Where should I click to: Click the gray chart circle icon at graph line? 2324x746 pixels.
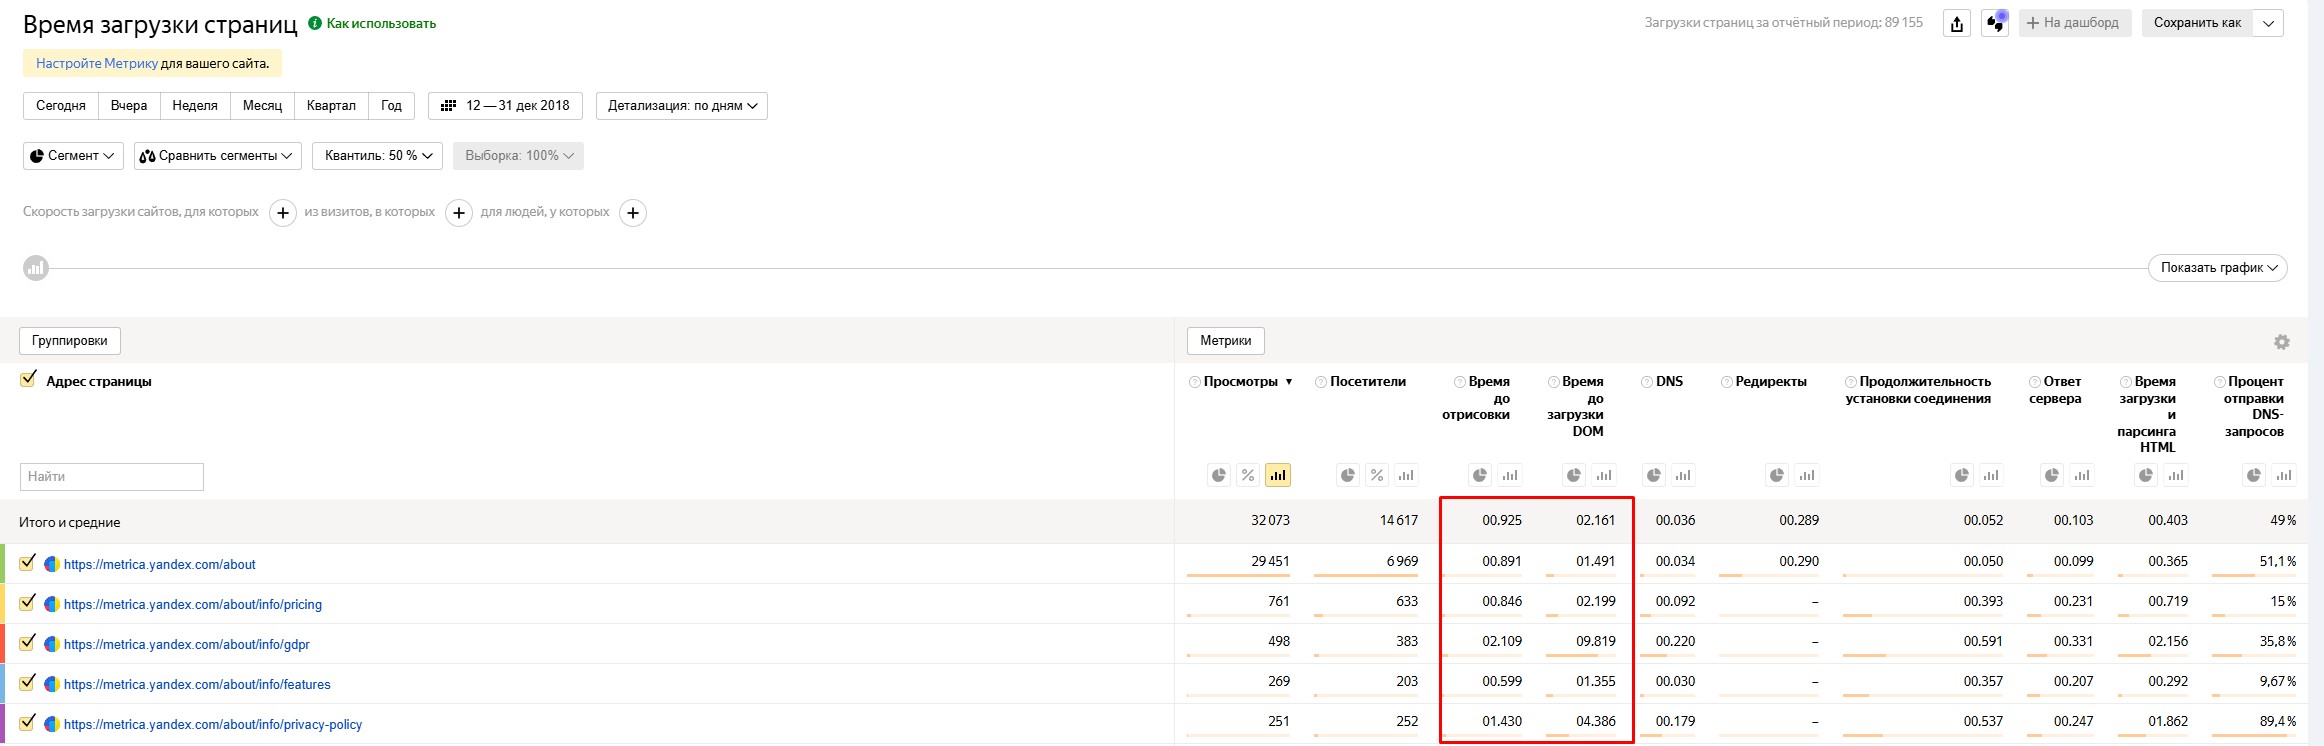tap(36, 268)
